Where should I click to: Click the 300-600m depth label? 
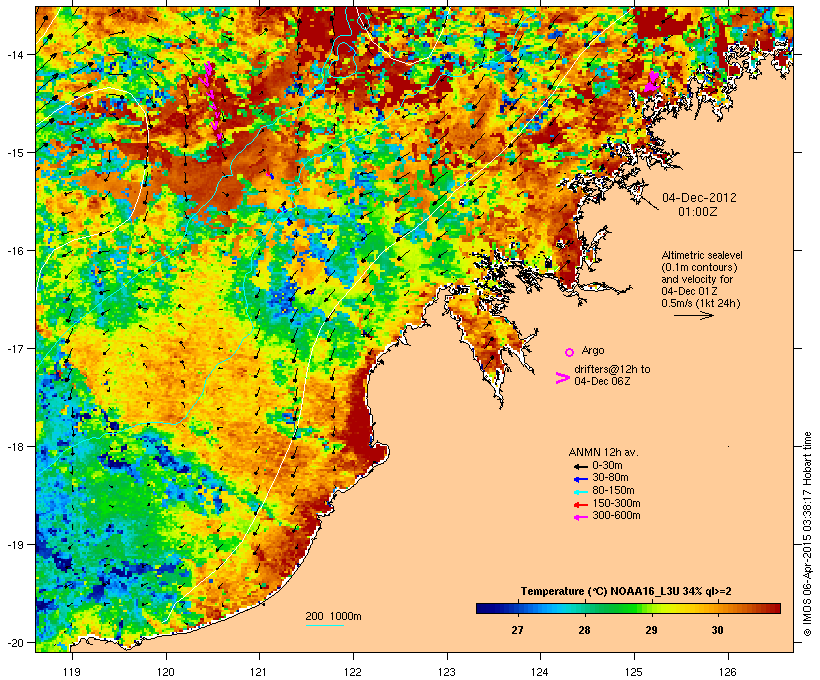[617, 516]
